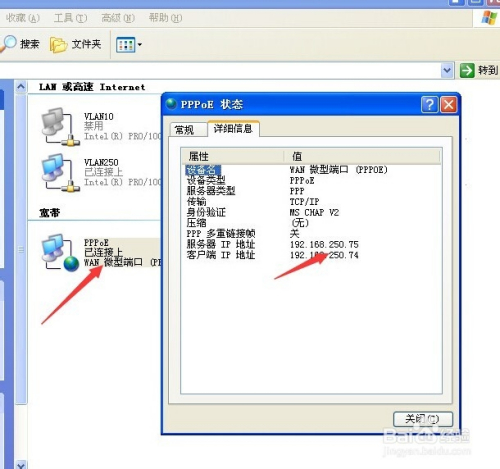Click the scroll up arrow in left pane
Viewport: 500px width, 469px height.
tap(21, 87)
